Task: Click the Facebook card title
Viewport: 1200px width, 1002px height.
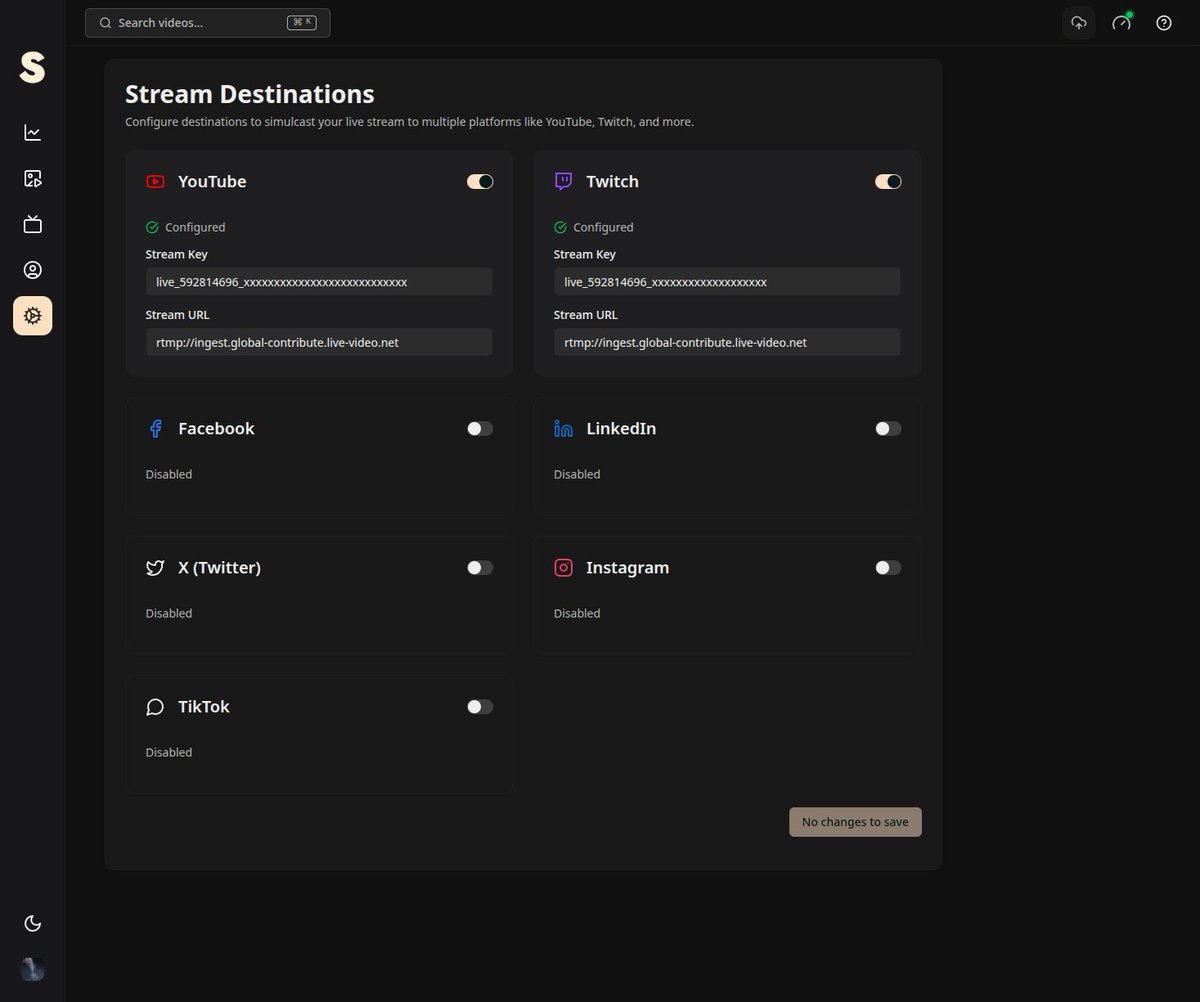Action: [x=216, y=429]
